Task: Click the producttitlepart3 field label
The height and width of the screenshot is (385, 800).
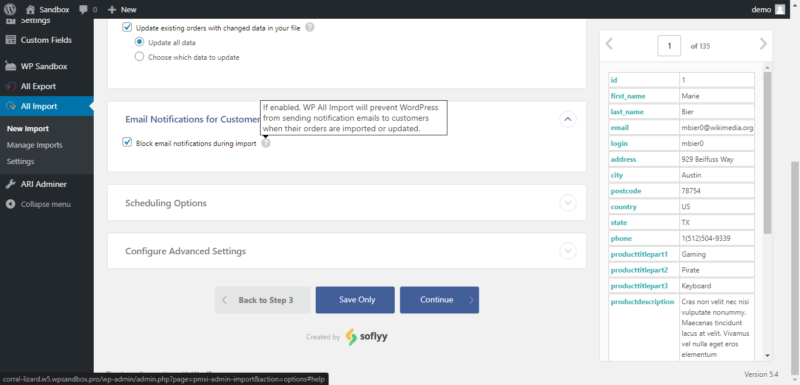Action: 639,286
